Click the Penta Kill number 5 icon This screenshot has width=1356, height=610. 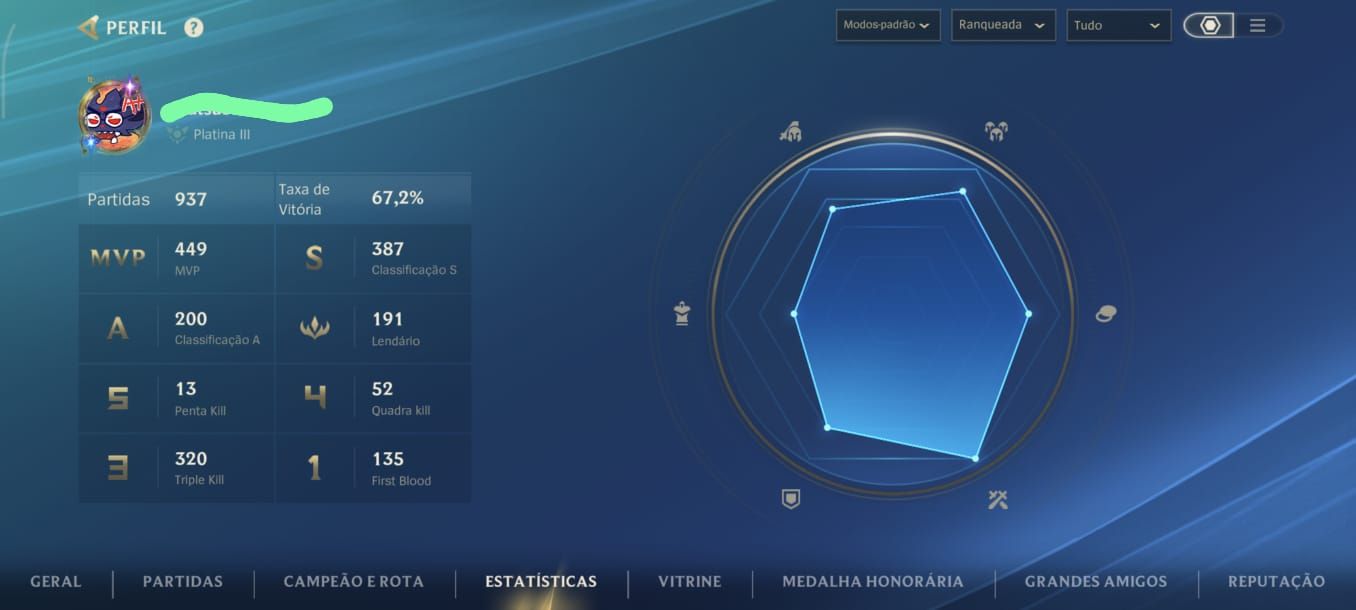[118, 398]
